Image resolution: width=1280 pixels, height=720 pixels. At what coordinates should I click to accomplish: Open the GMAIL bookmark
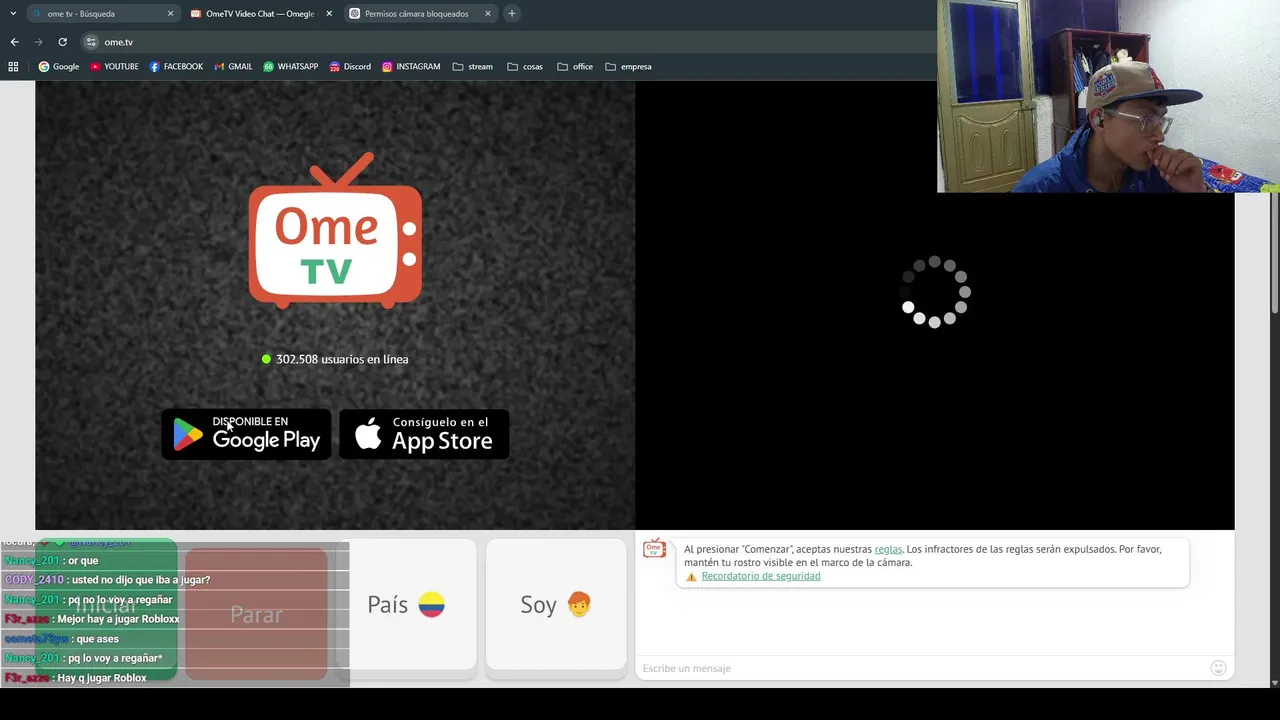click(233, 67)
